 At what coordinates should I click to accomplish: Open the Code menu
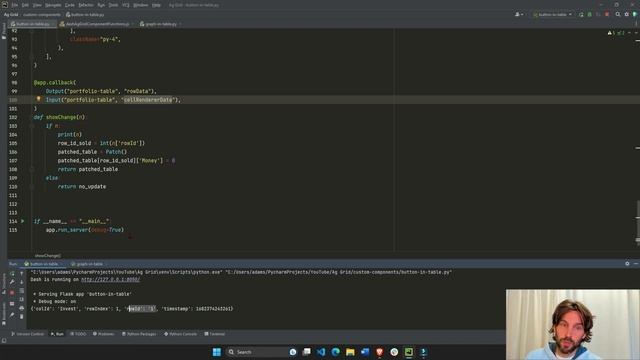tap(70, 5)
